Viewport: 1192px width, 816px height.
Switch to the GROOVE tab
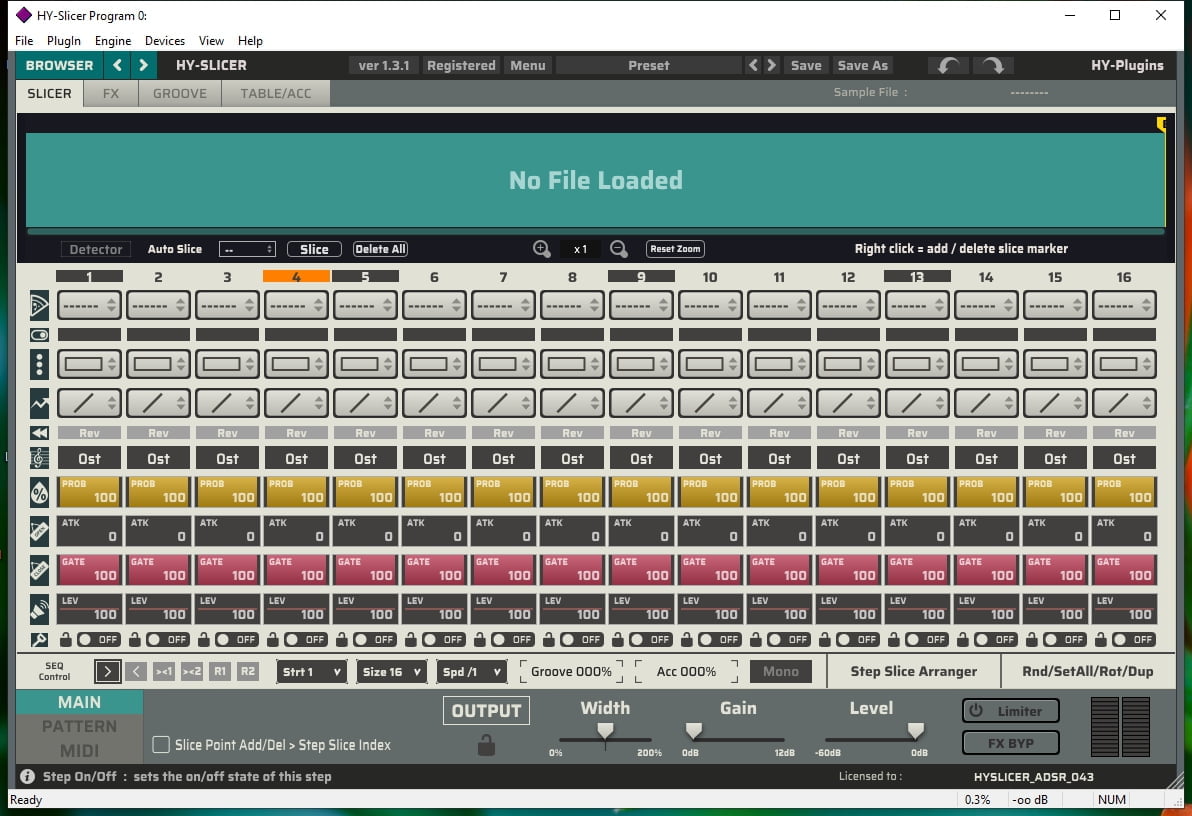pyautogui.click(x=179, y=94)
